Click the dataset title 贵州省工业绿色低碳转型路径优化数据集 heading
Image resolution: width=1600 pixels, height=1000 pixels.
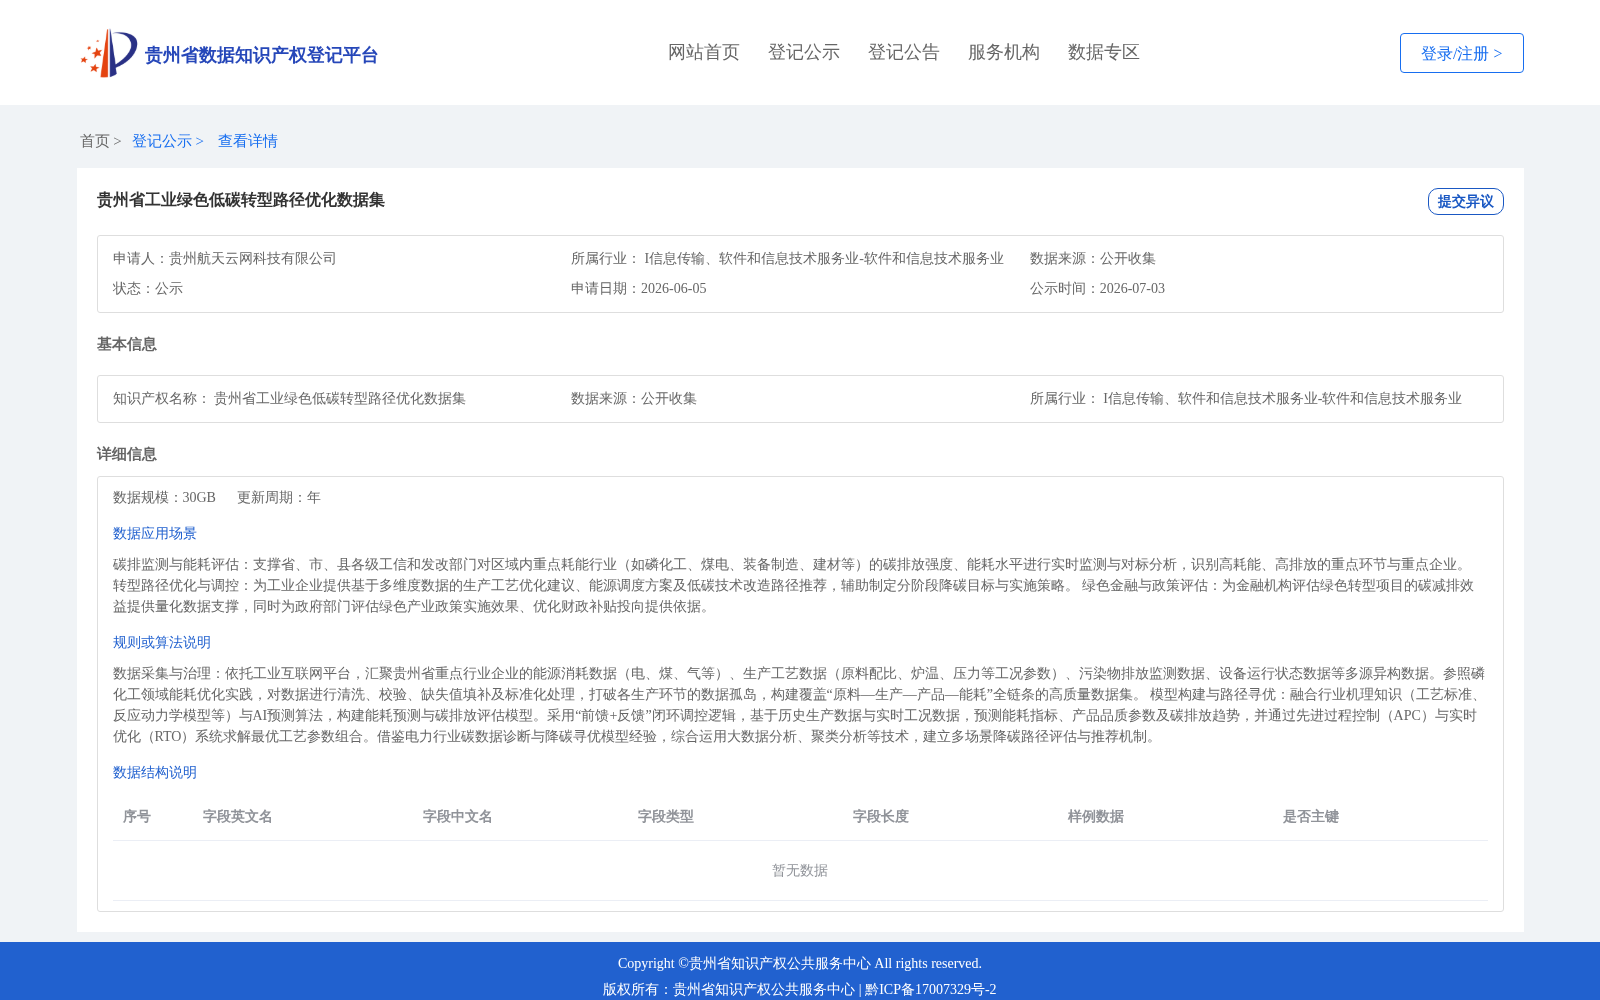(x=241, y=200)
